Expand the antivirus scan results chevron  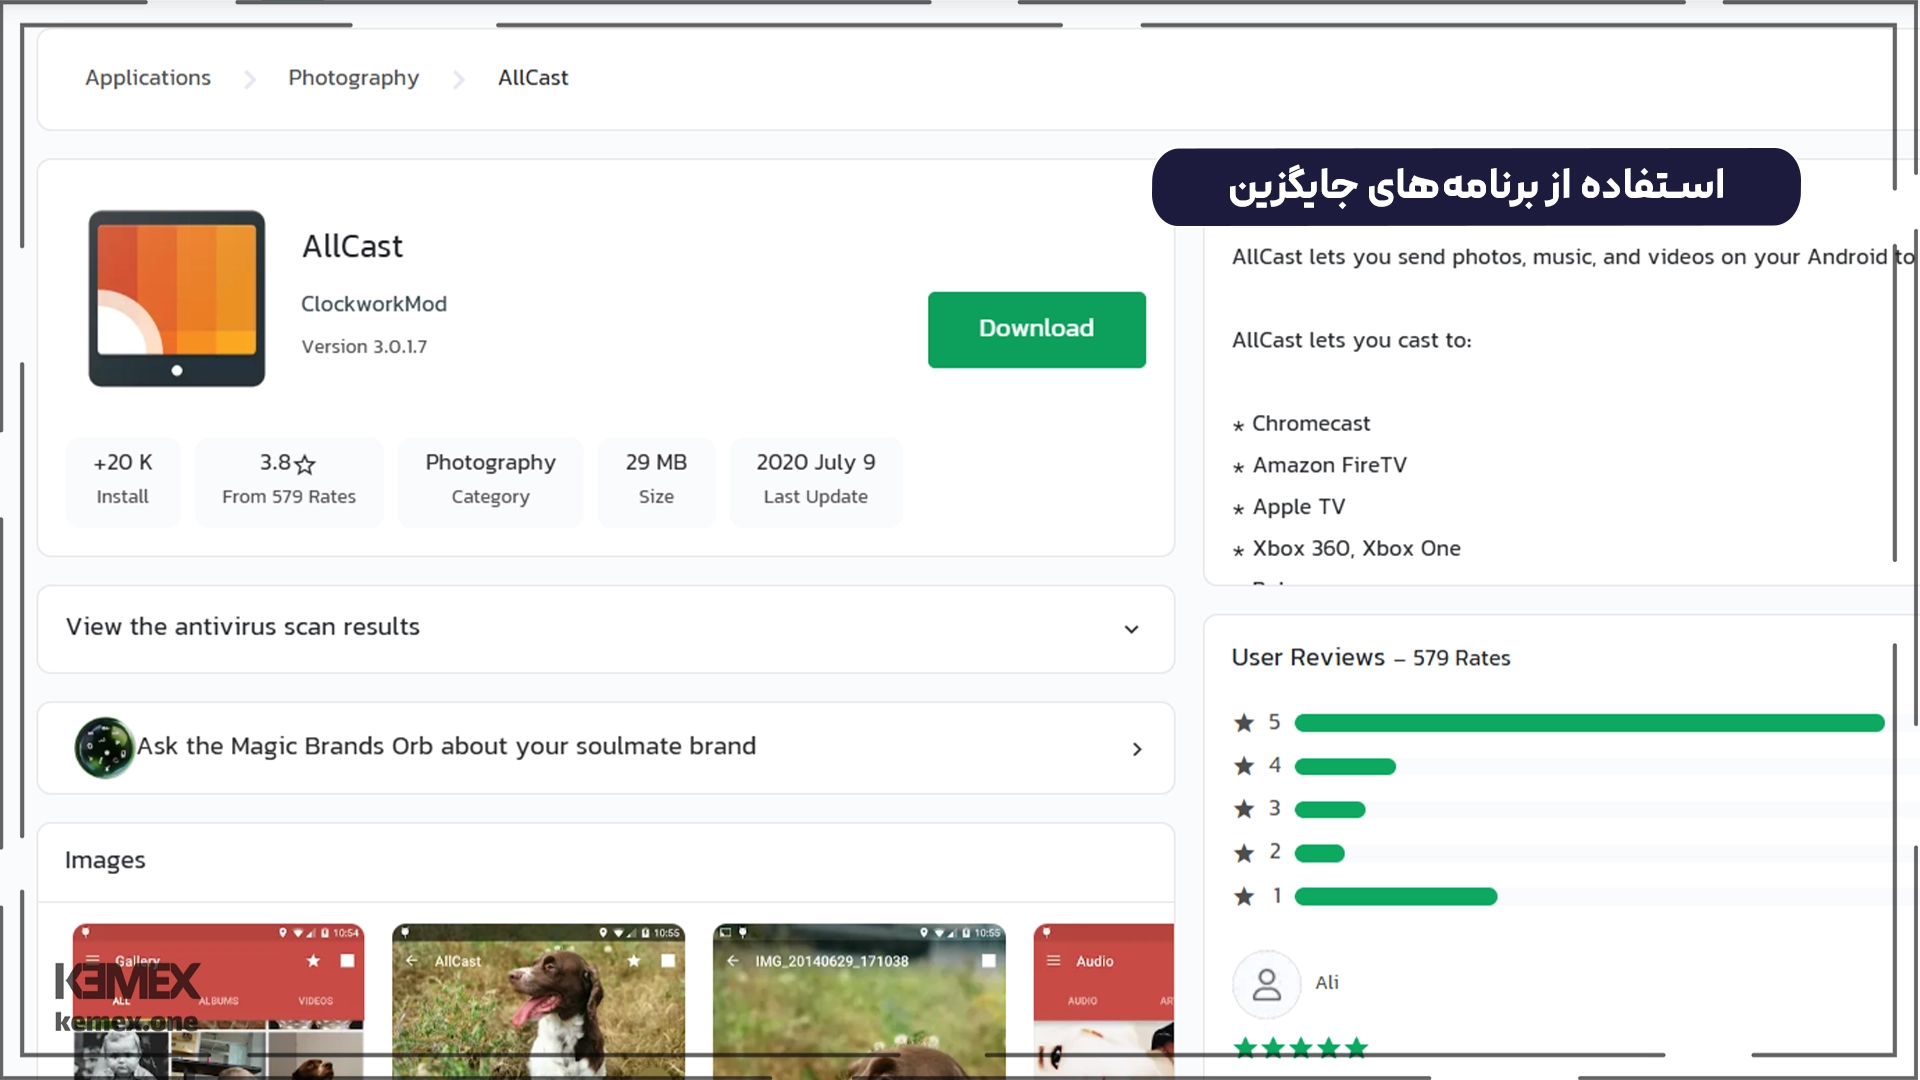(x=1131, y=629)
